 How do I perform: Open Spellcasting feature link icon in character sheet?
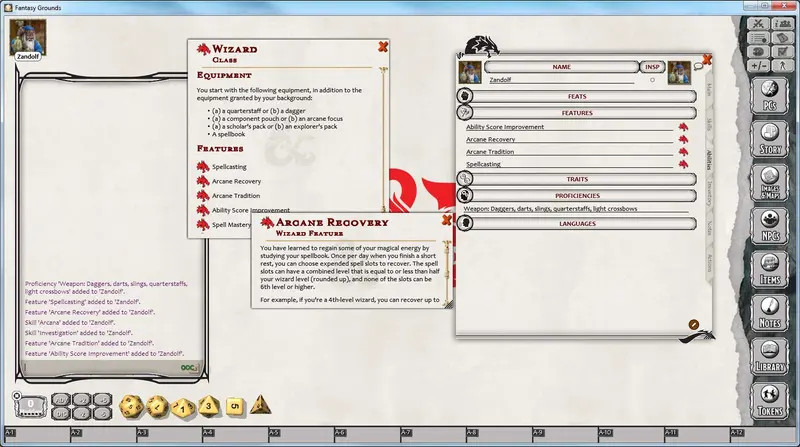[x=683, y=164]
